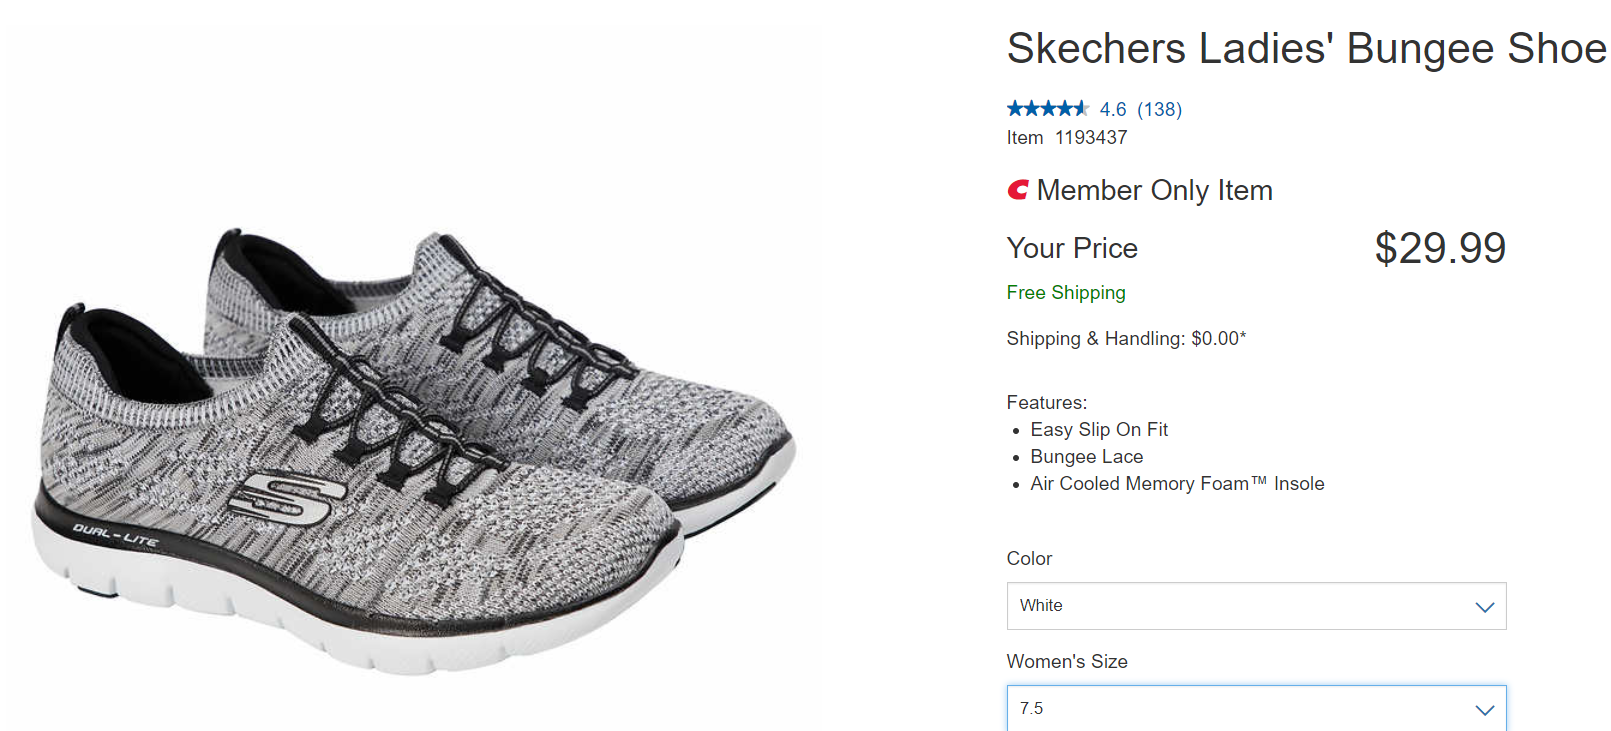Expand the Women's Size chevron arrow
Image resolution: width=1611 pixels, height=731 pixels.
point(1484,710)
